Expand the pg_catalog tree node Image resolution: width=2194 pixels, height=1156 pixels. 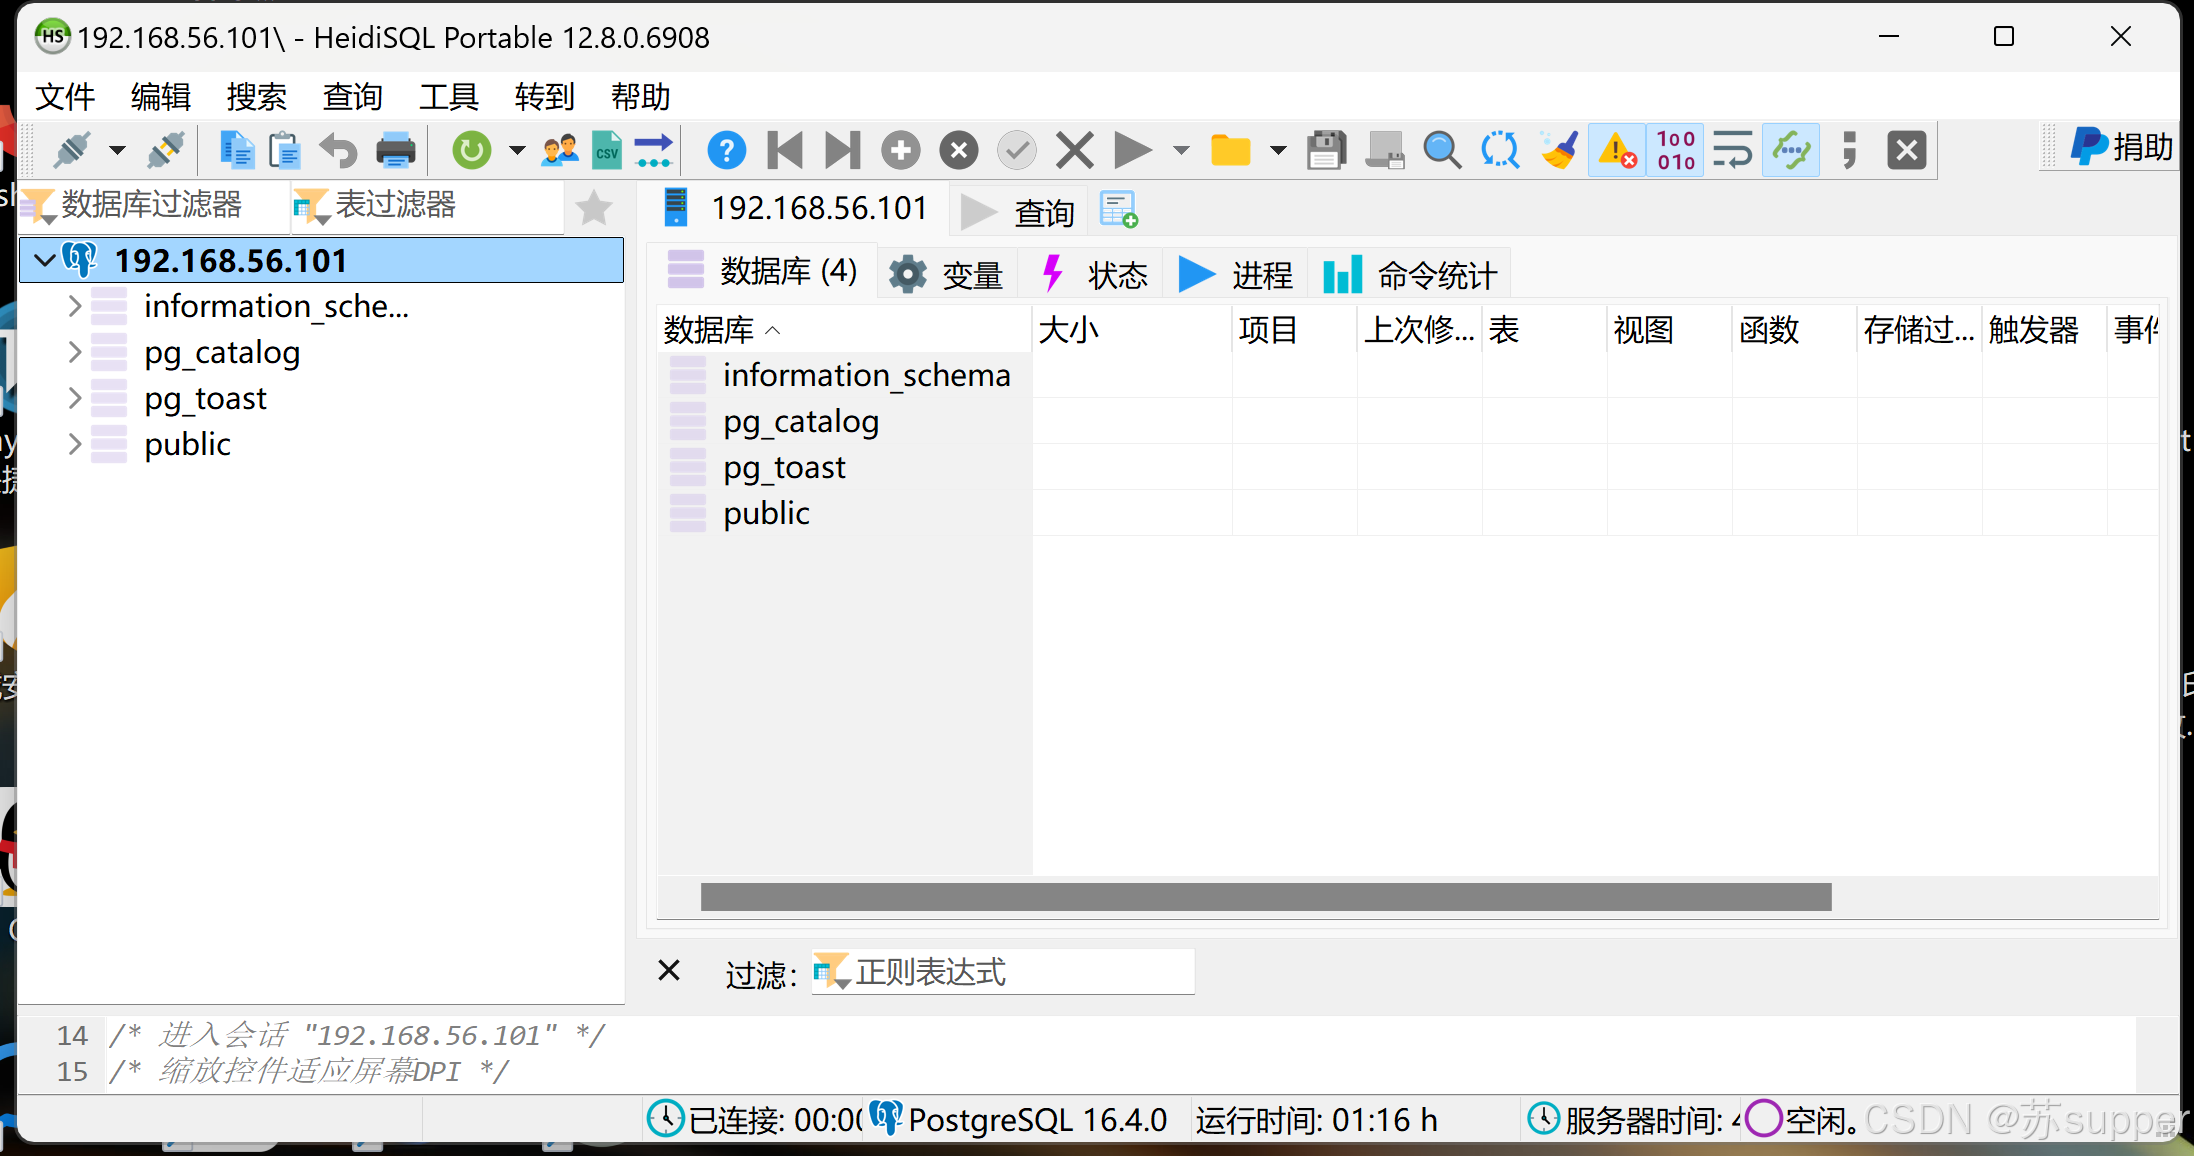click(x=75, y=352)
